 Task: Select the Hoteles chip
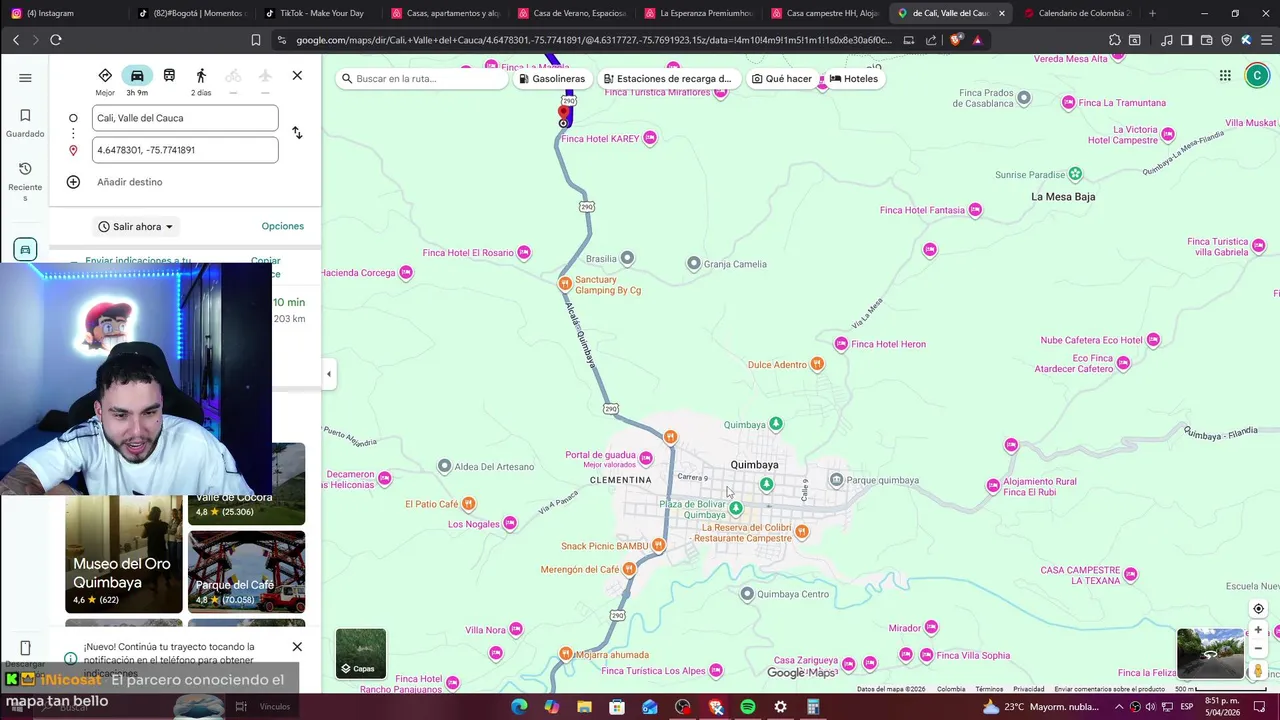[853, 79]
